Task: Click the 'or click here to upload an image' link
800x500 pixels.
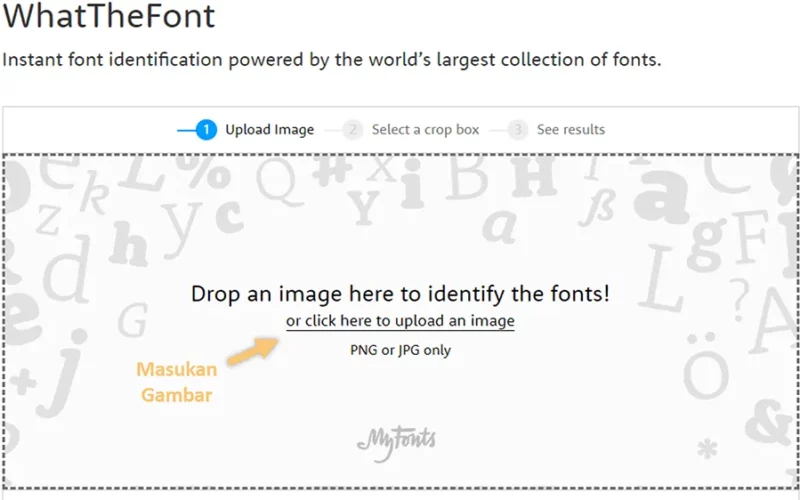Action: click(400, 321)
